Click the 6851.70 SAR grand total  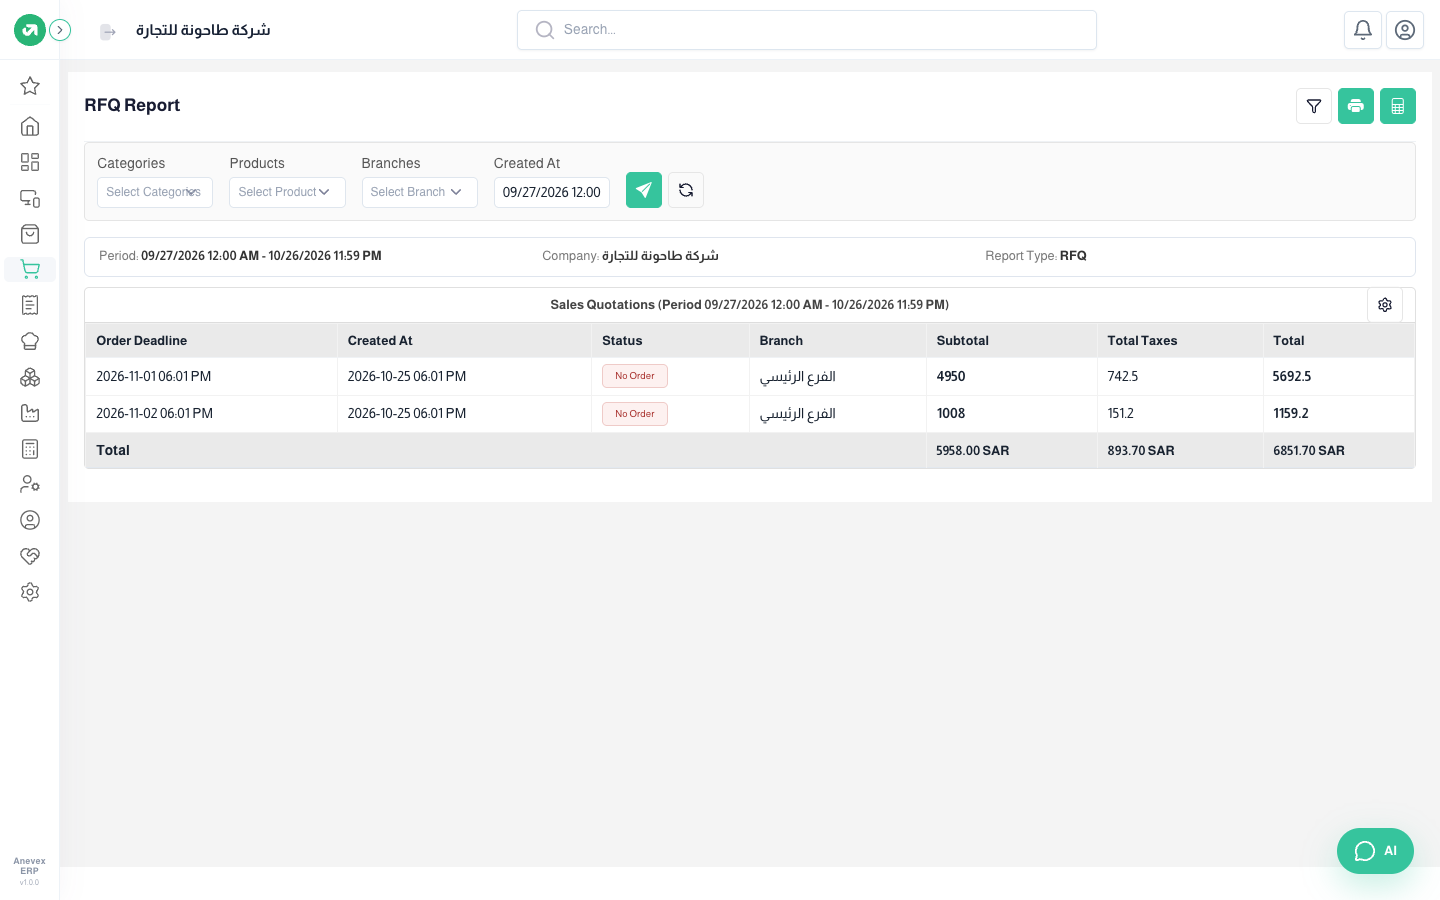coord(1309,451)
